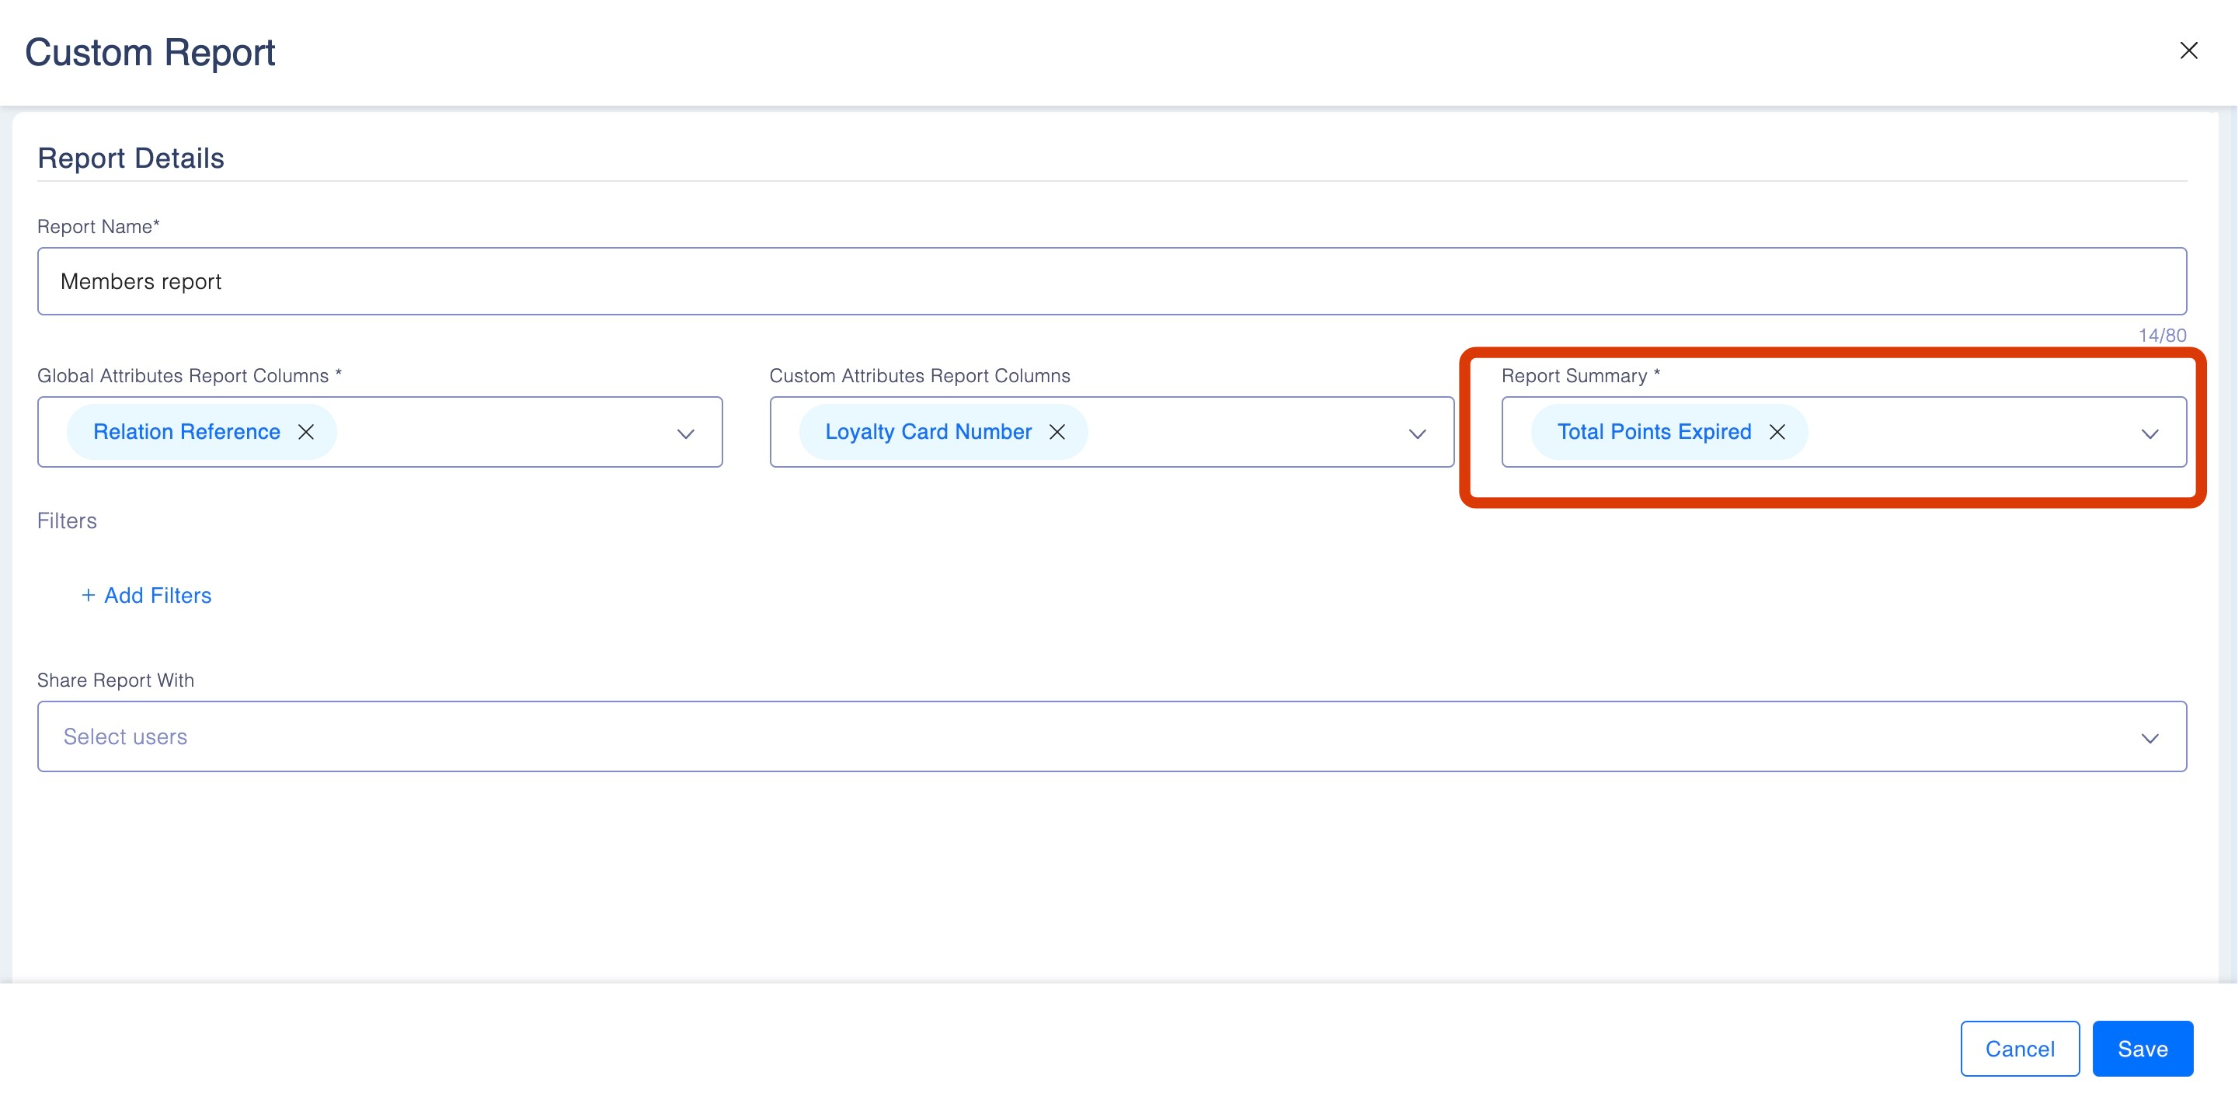2238x1114 pixels.
Task: Select the Total Points Expired chip label
Action: pos(1654,432)
